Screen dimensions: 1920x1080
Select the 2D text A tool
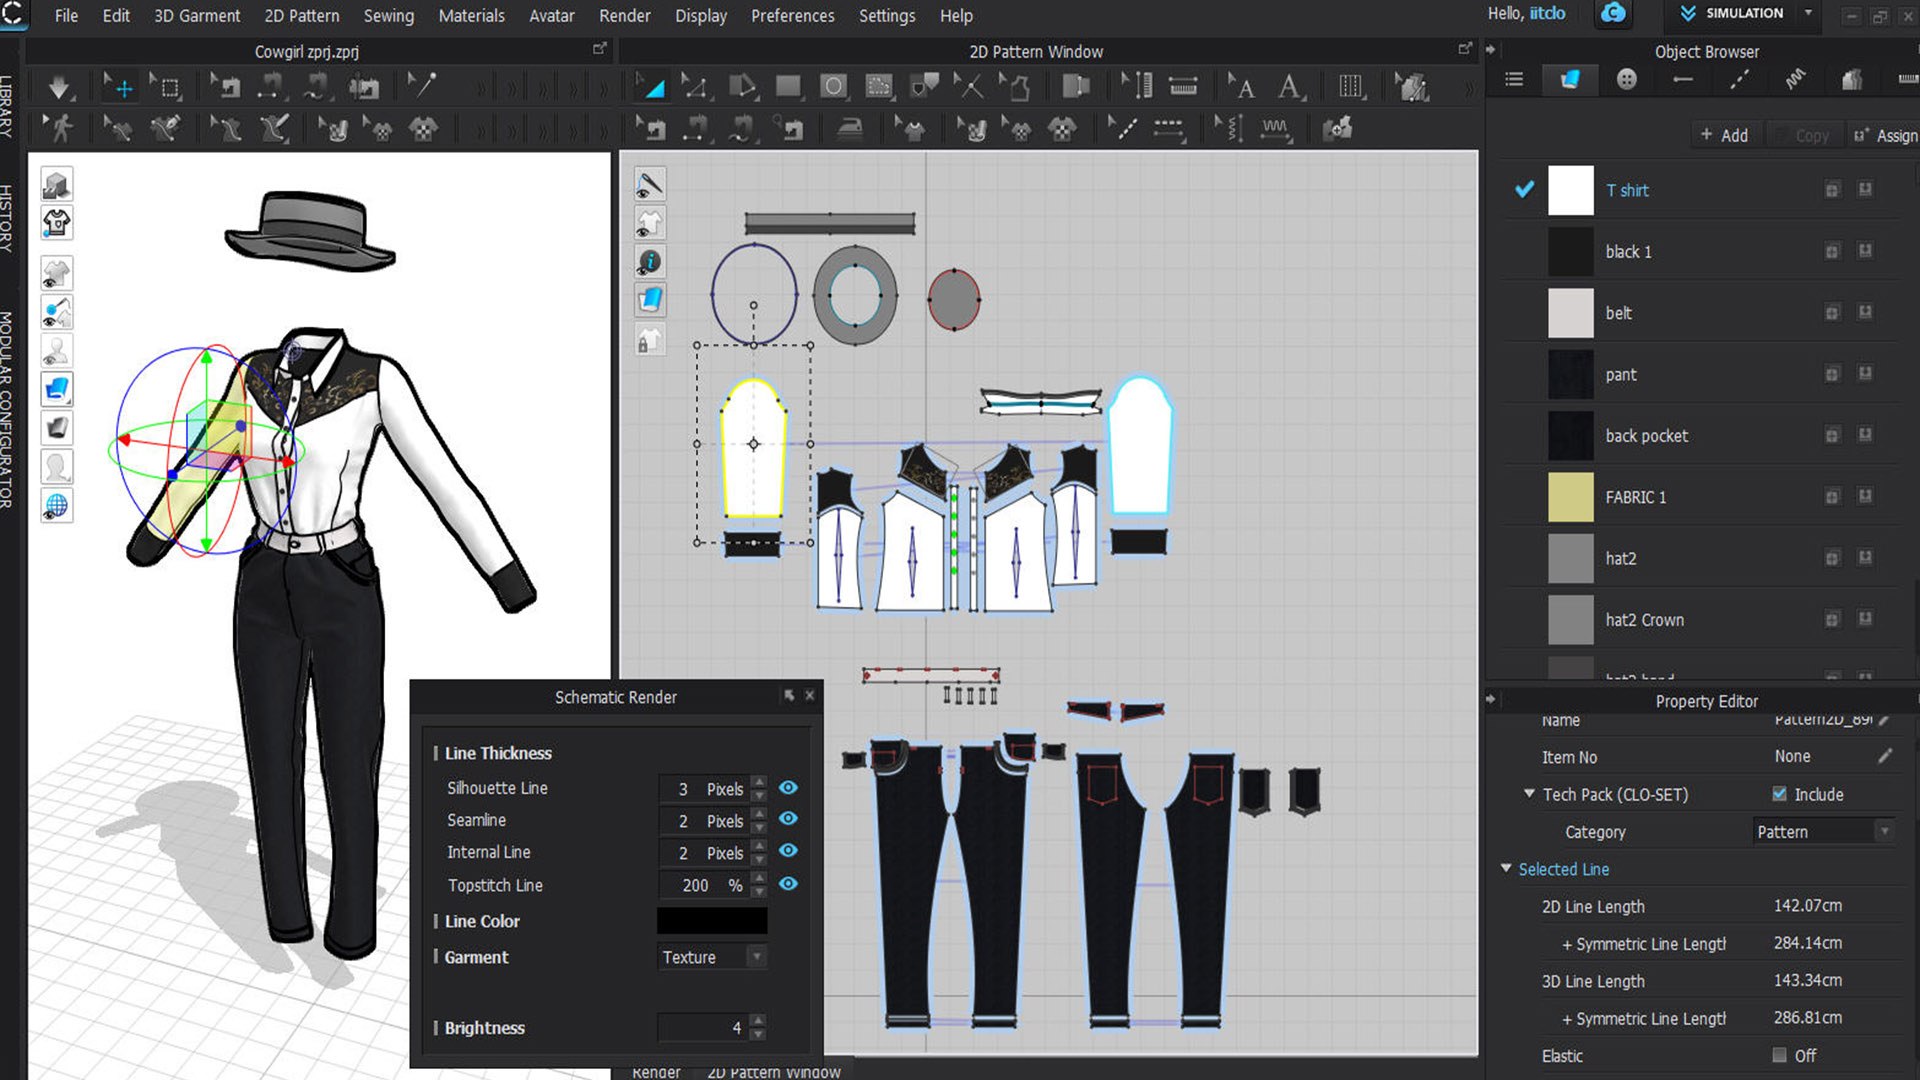click(x=1289, y=87)
